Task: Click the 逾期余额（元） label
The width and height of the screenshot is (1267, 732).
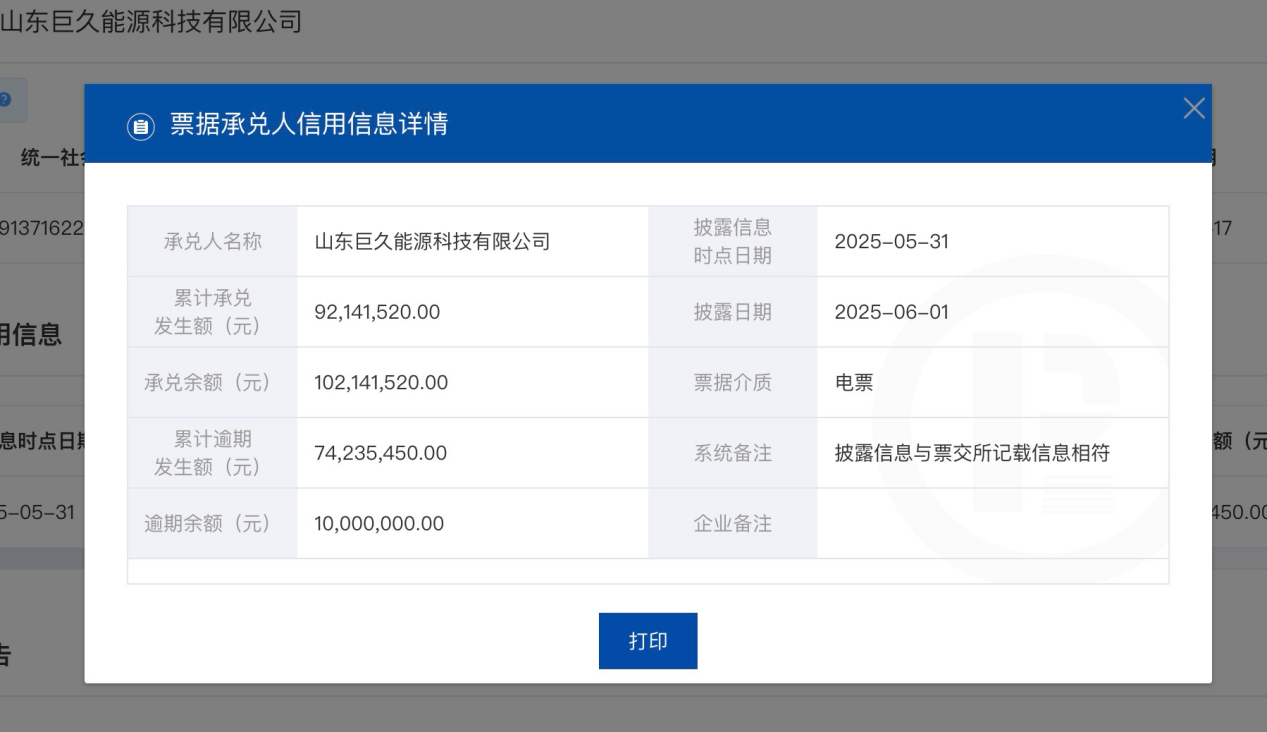Action: pos(212,523)
